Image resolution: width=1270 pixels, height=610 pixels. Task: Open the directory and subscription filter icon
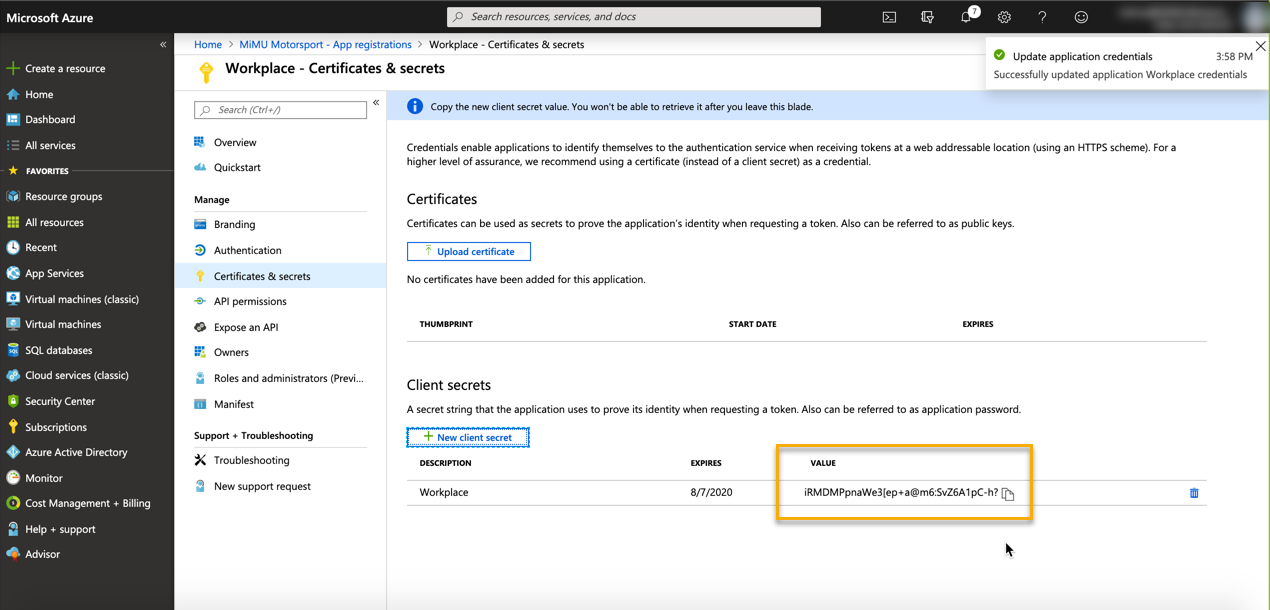(x=927, y=17)
